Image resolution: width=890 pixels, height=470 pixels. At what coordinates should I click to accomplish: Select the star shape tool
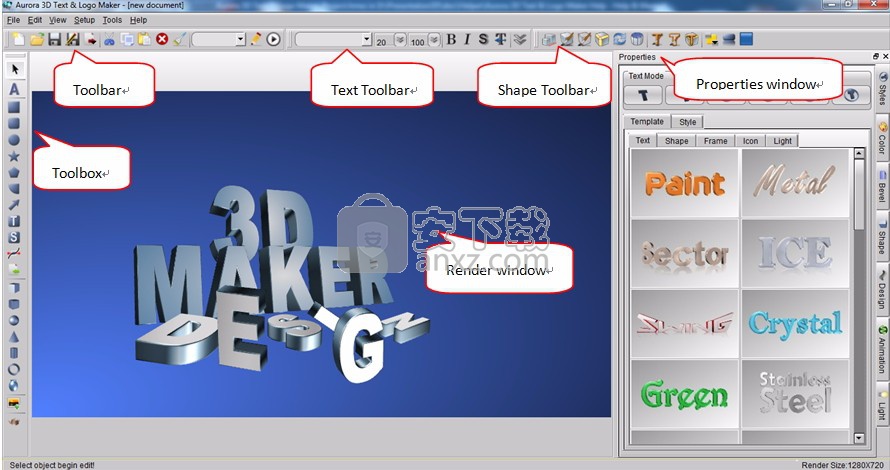tap(14, 156)
